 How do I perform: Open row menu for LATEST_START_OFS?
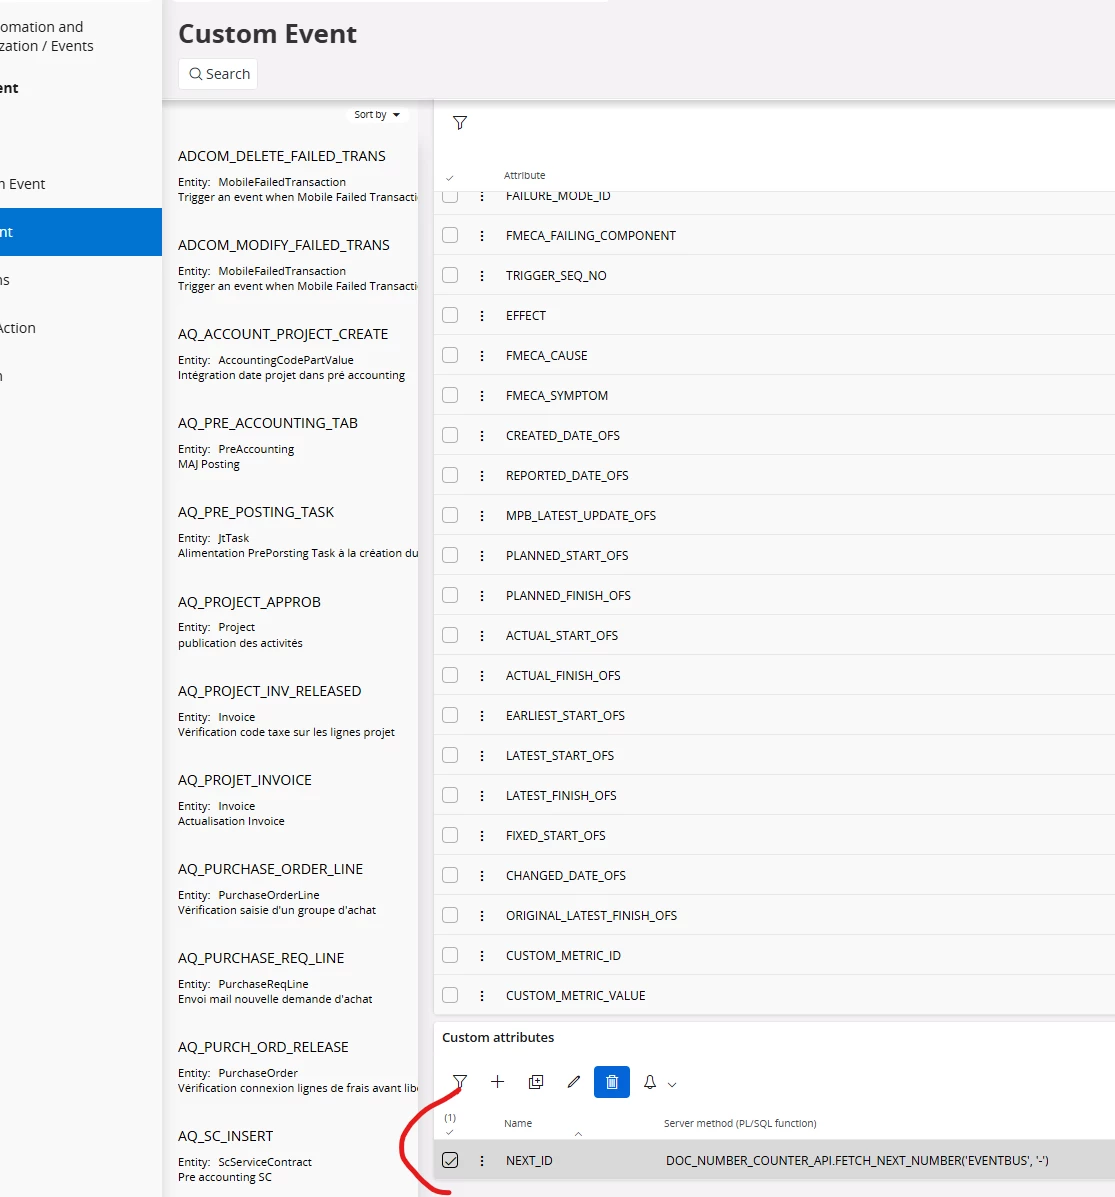click(482, 755)
